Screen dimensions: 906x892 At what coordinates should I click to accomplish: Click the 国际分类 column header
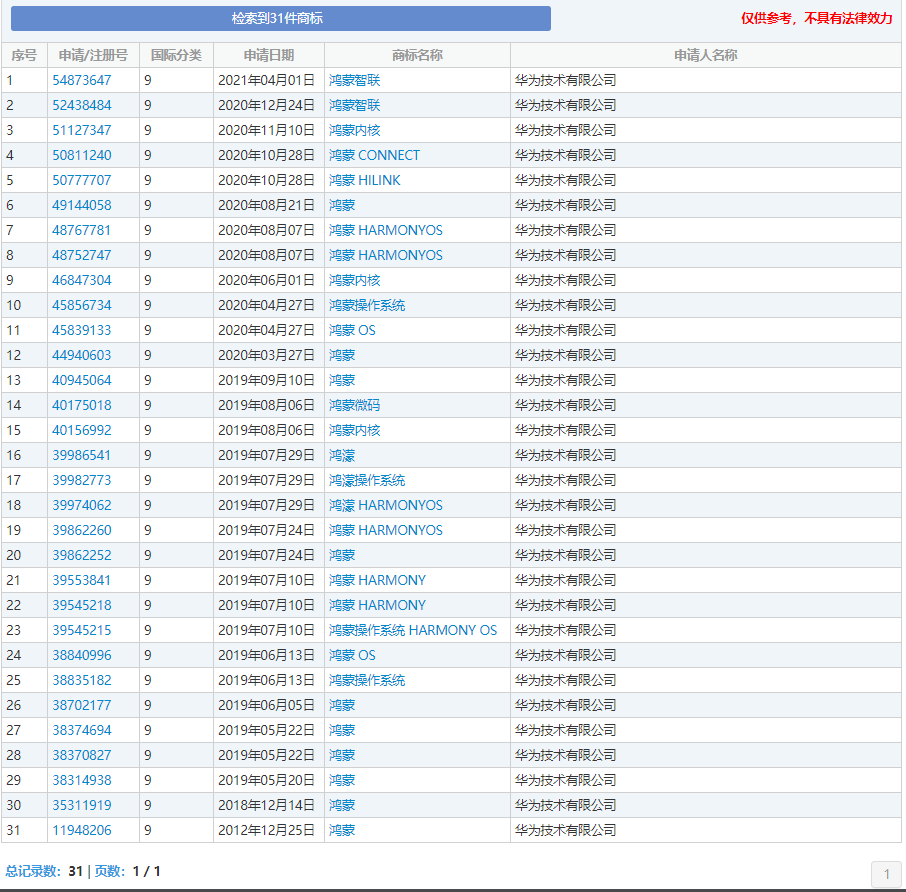[x=176, y=55]
